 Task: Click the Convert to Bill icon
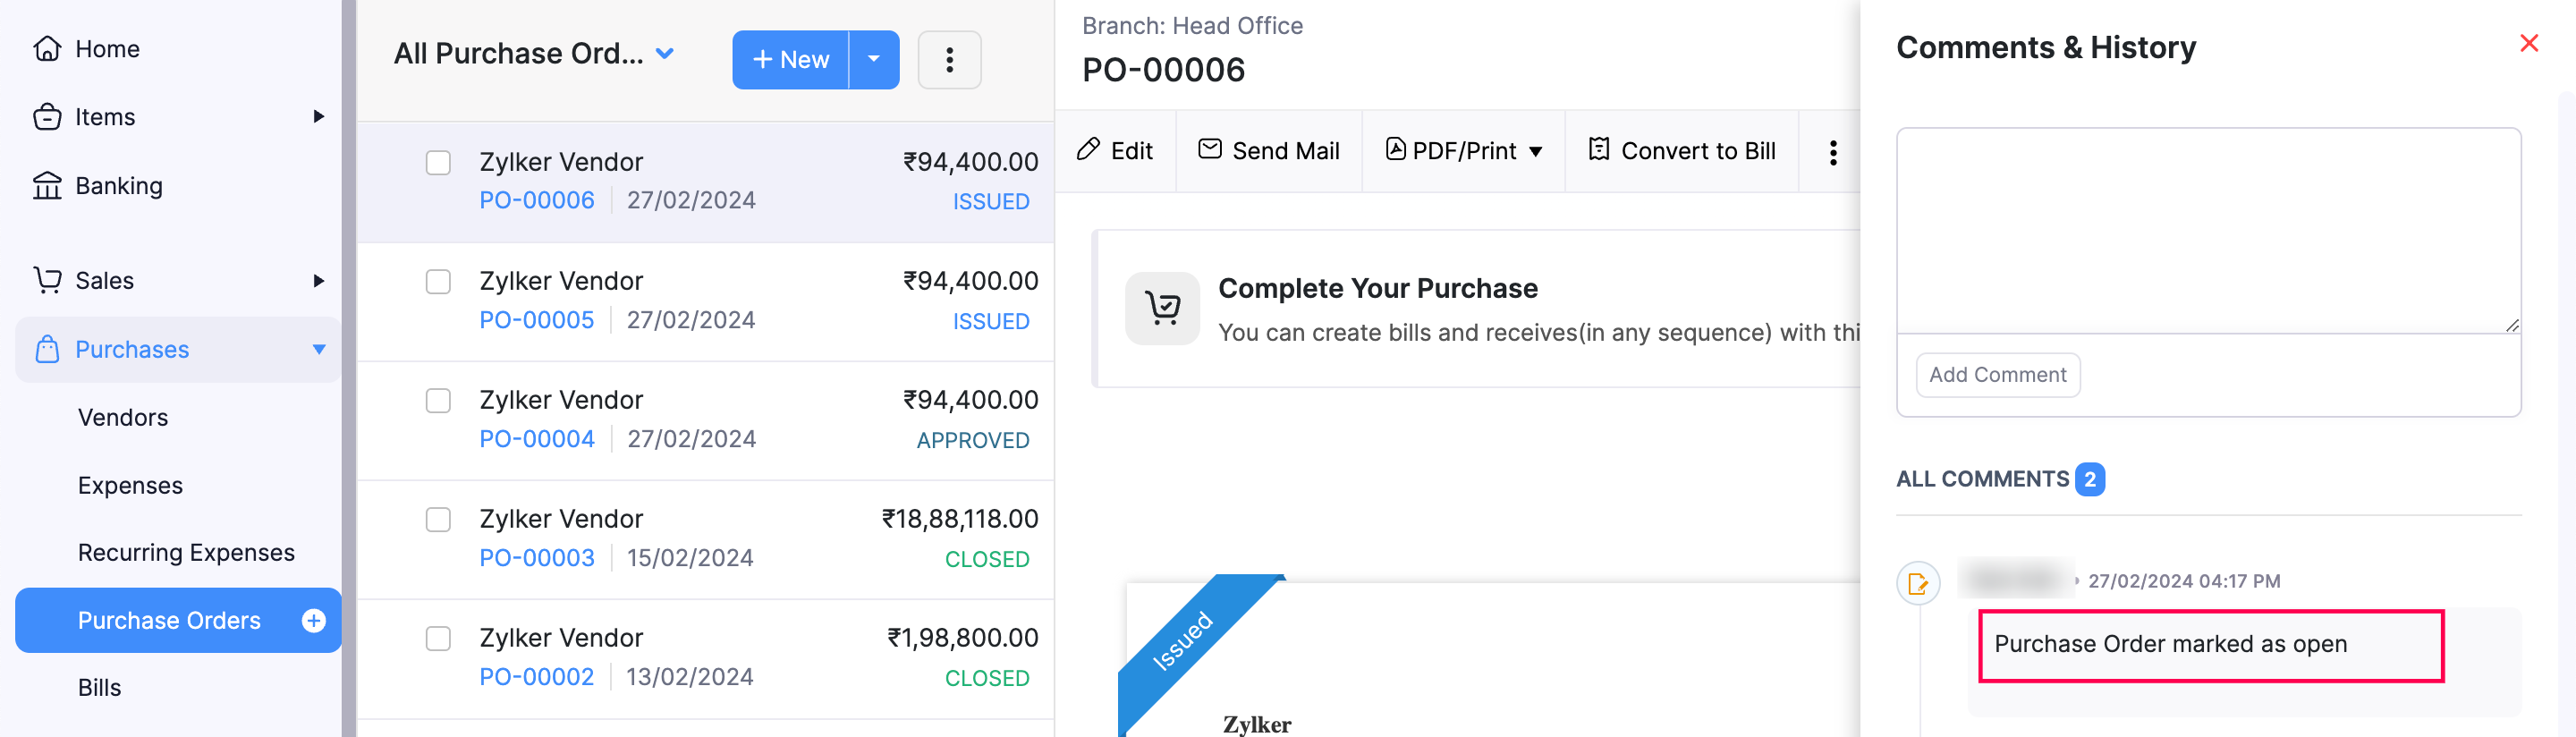(1598, 150)
